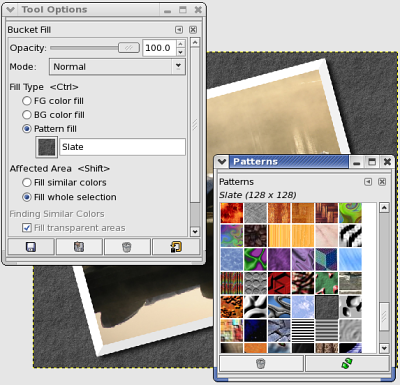Click the Slate pattern name field
This screenshot has width=400, height=385.
tap(122, 147)
